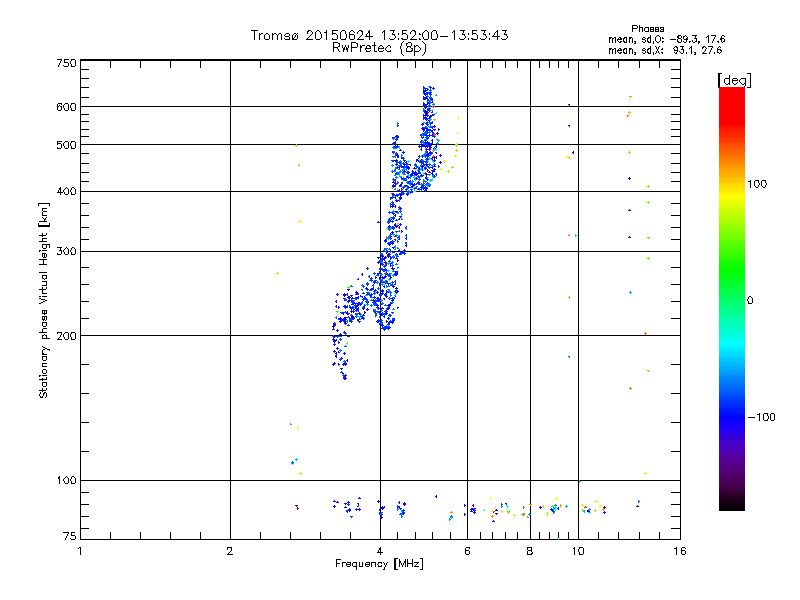This screenshot has height=600, width=800.
Task: Click the 'mean, sd,X: 93.1, 27.6' text
Action: coord(665,51)
